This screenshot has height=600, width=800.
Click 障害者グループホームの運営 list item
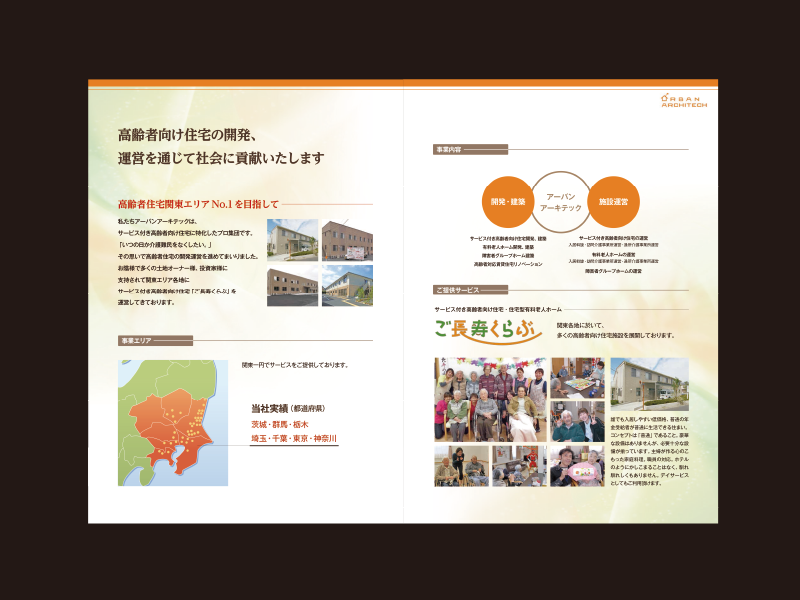click(x=613, y=271)
